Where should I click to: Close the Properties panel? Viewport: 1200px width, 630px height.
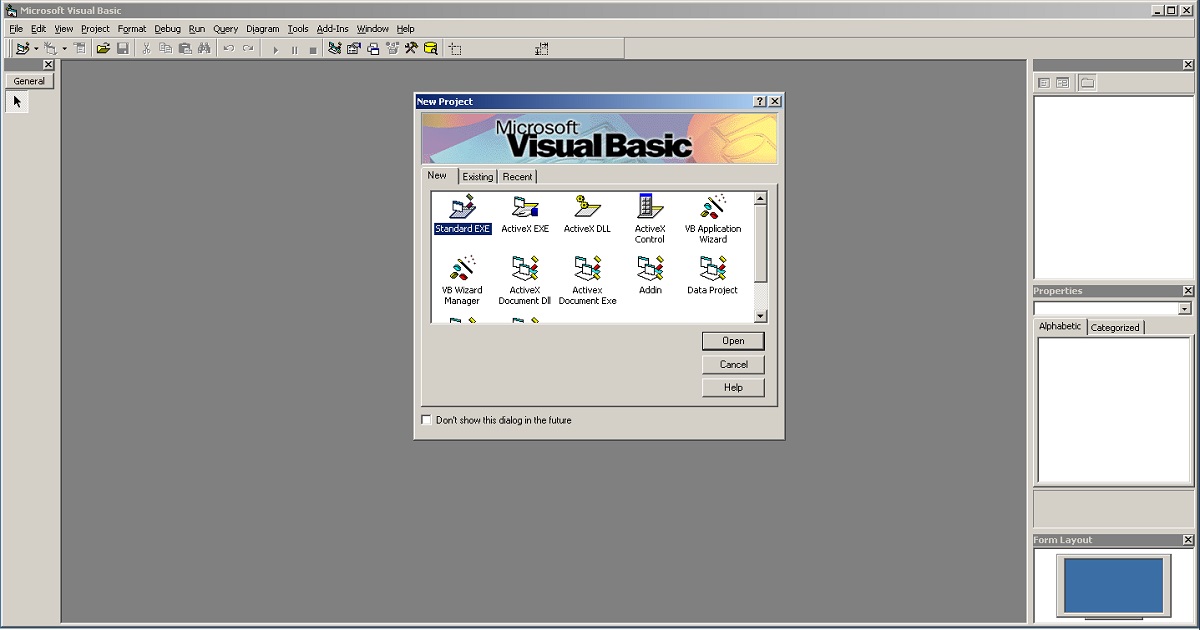click(1188, 291)
